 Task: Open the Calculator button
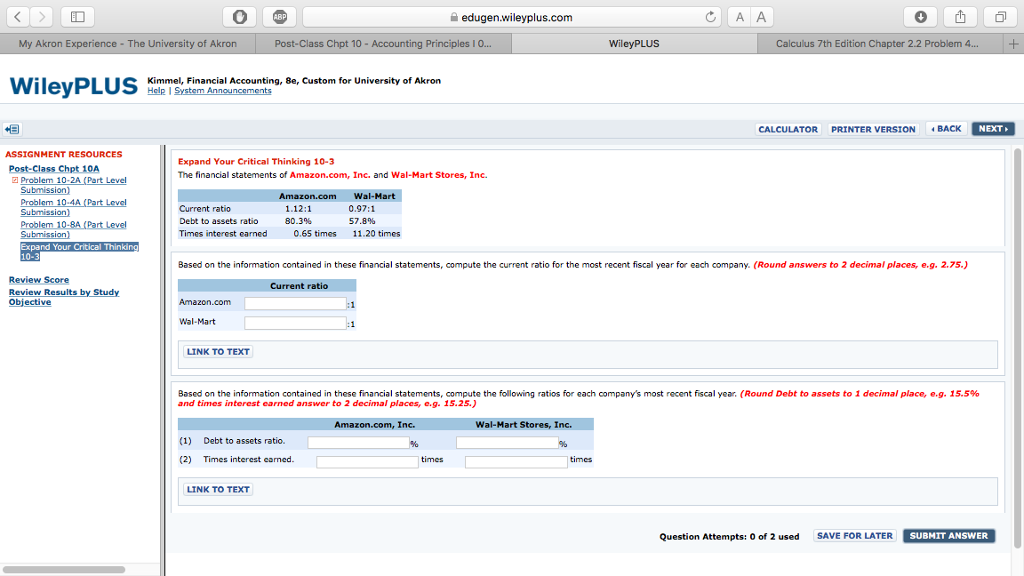coord(788,129)
